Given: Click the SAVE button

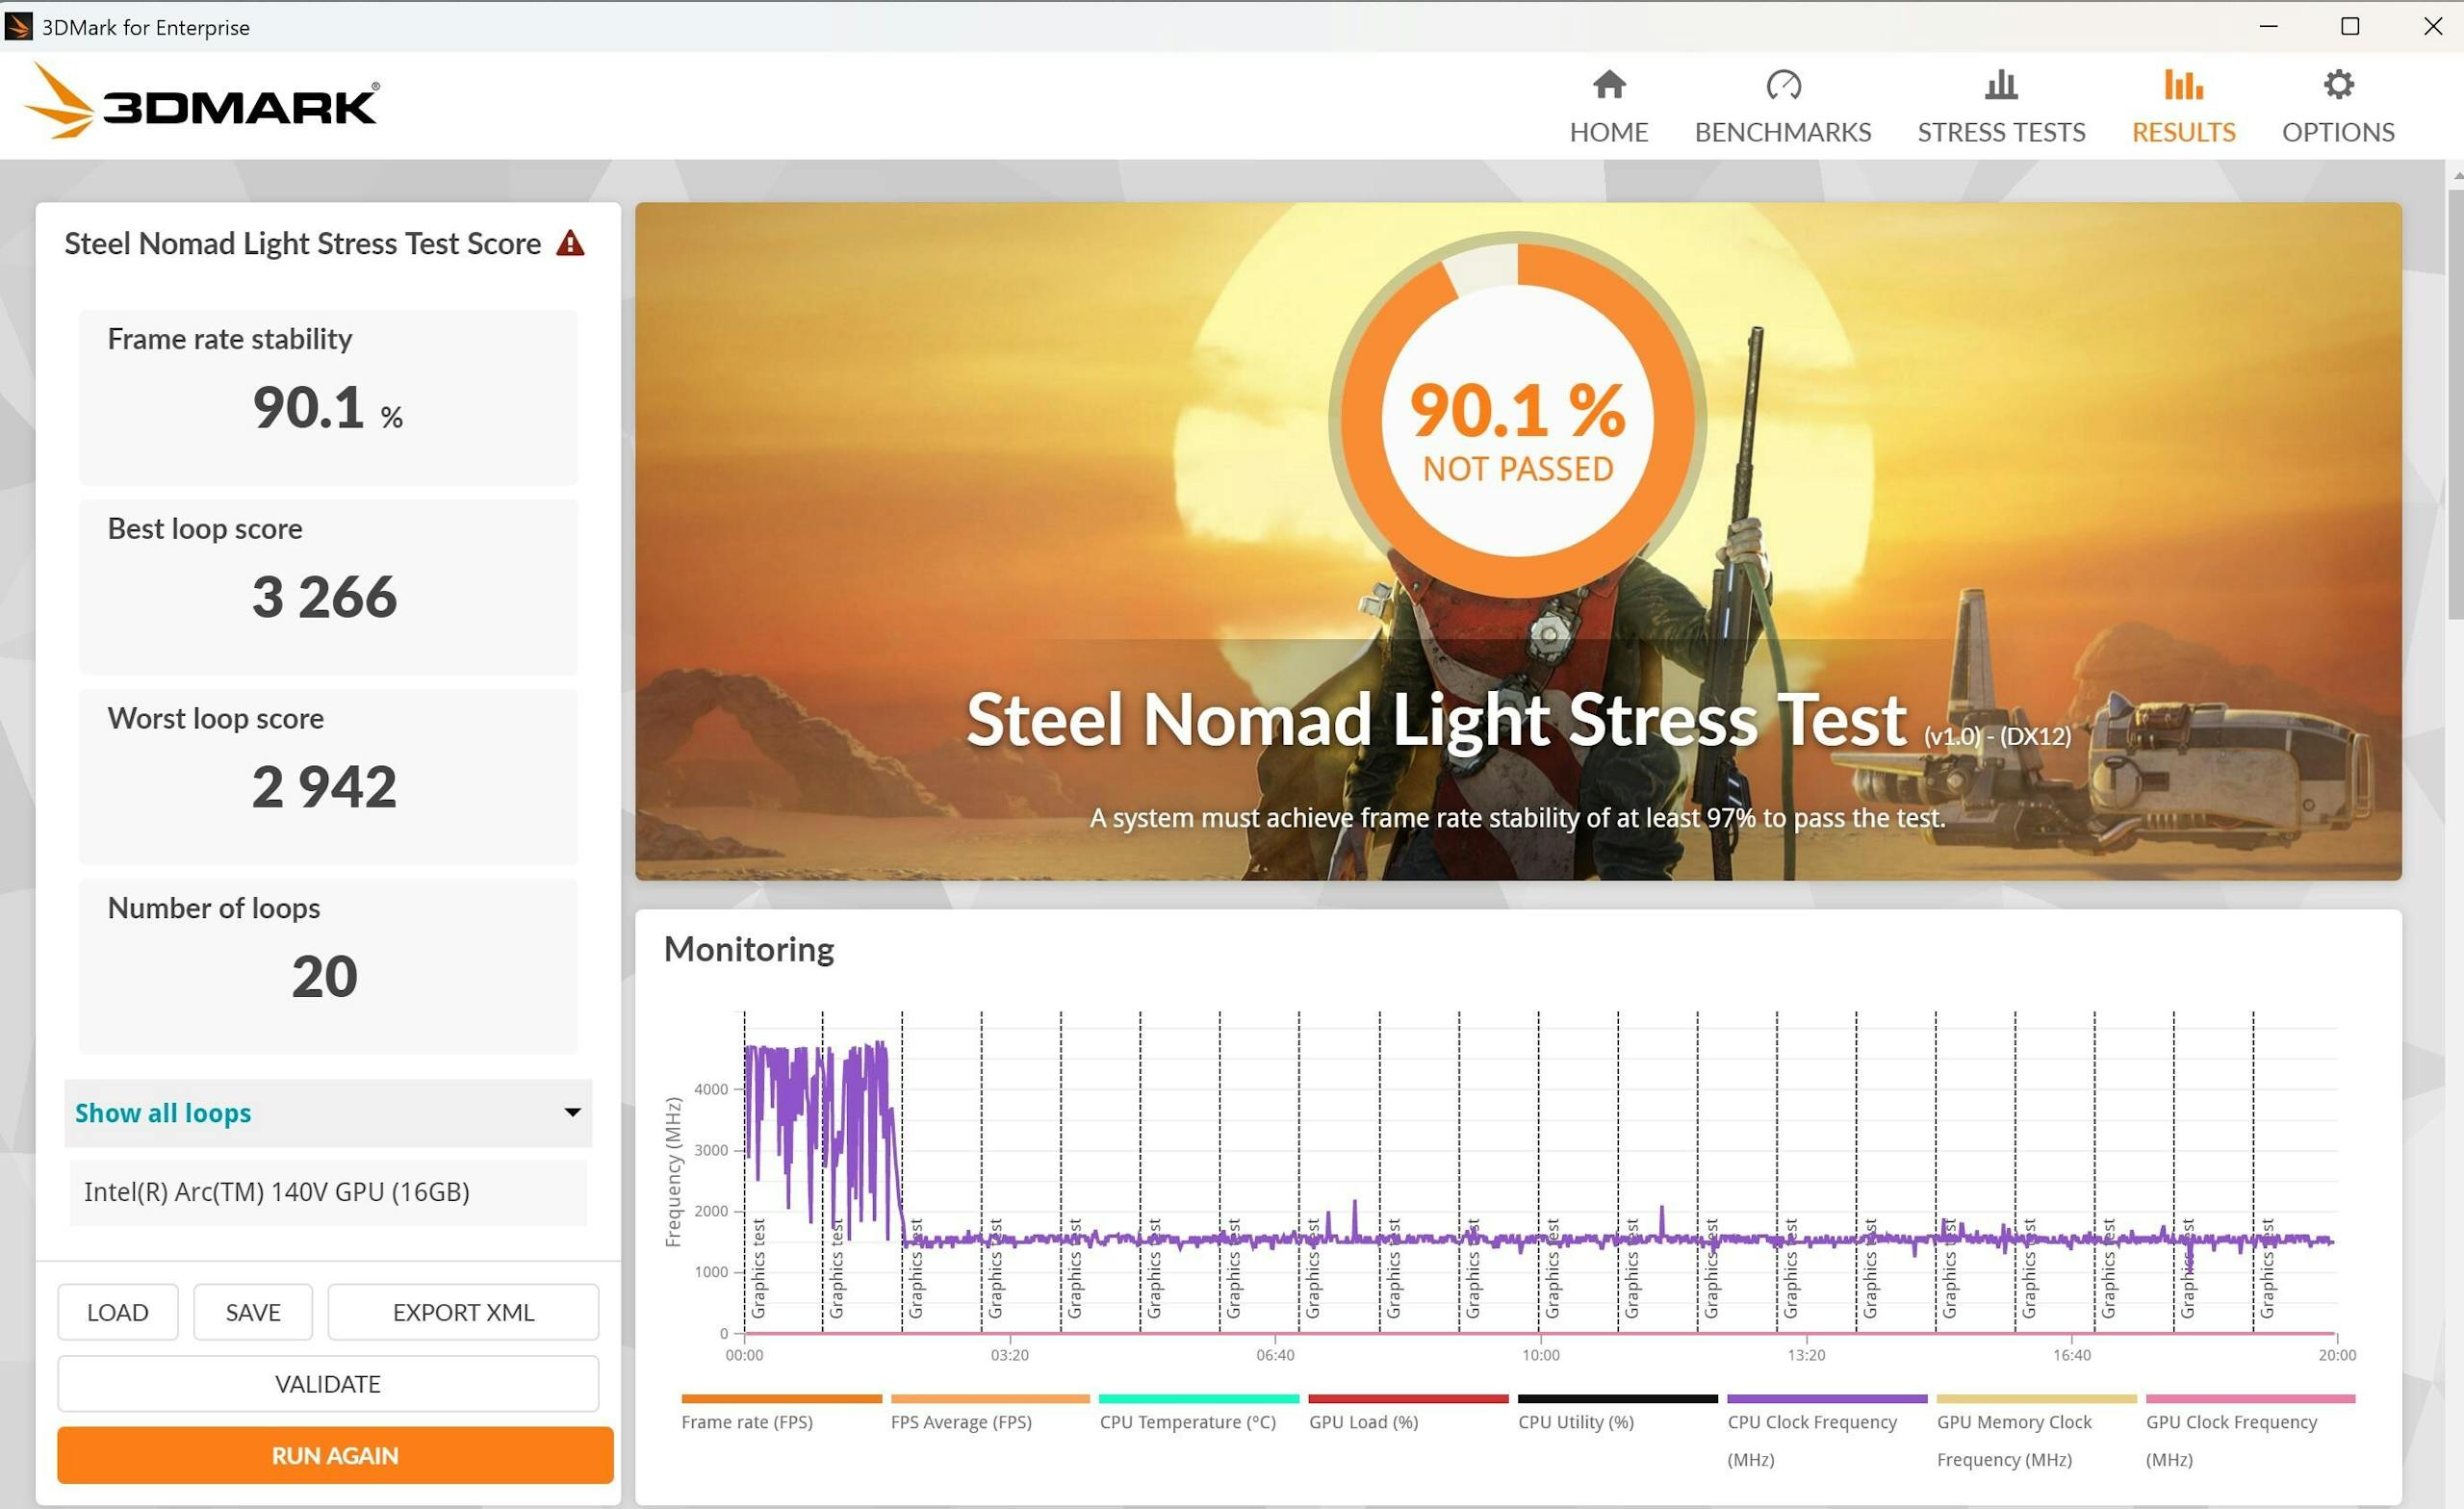Looking at the screenshot, I should pyautogui.click(x=253, y=1312).
